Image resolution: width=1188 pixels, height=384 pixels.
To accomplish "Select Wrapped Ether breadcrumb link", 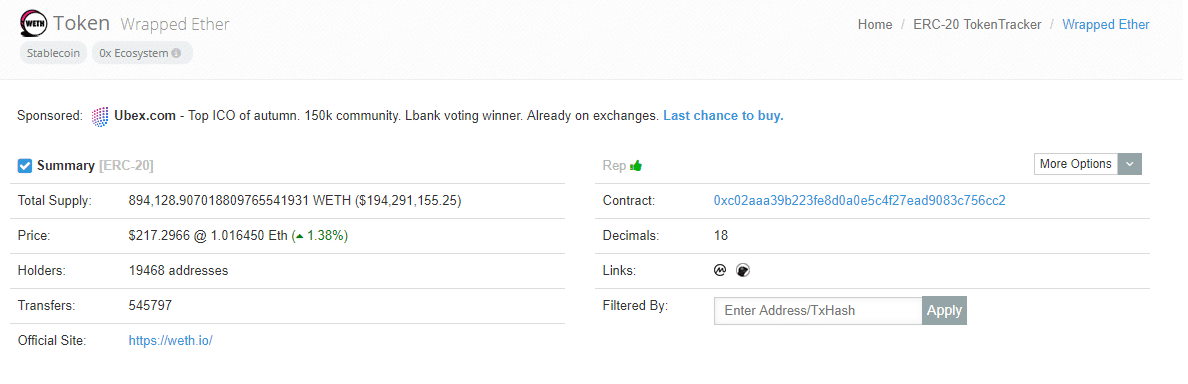I will pos(1105,24).
